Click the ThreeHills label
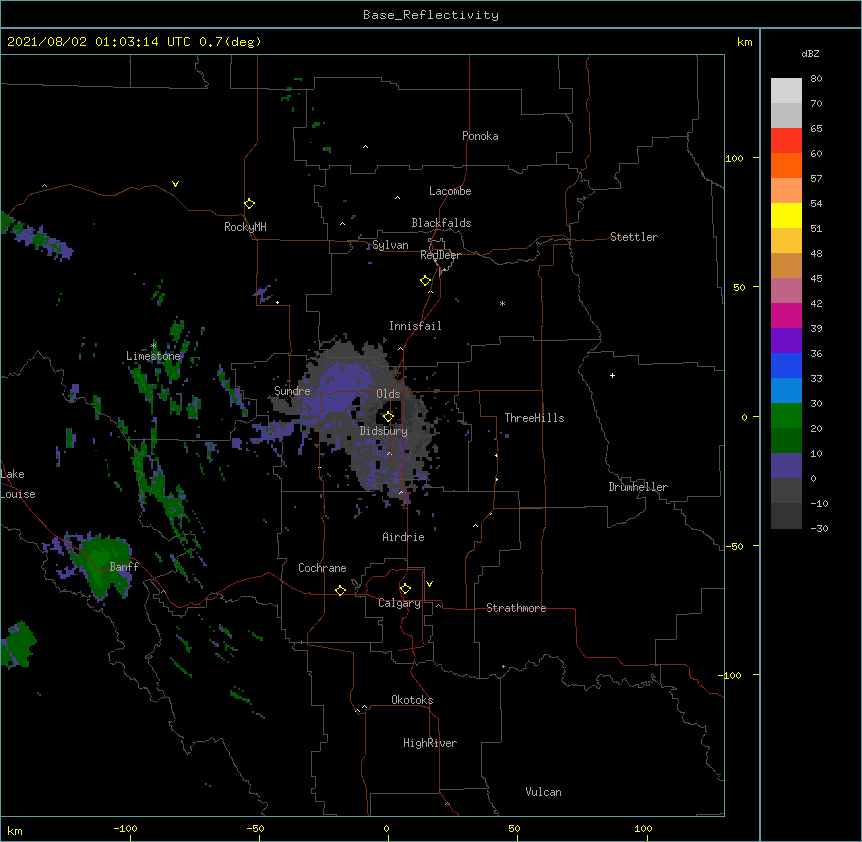Viewport: 862px width, 842px height. [534, 418]
